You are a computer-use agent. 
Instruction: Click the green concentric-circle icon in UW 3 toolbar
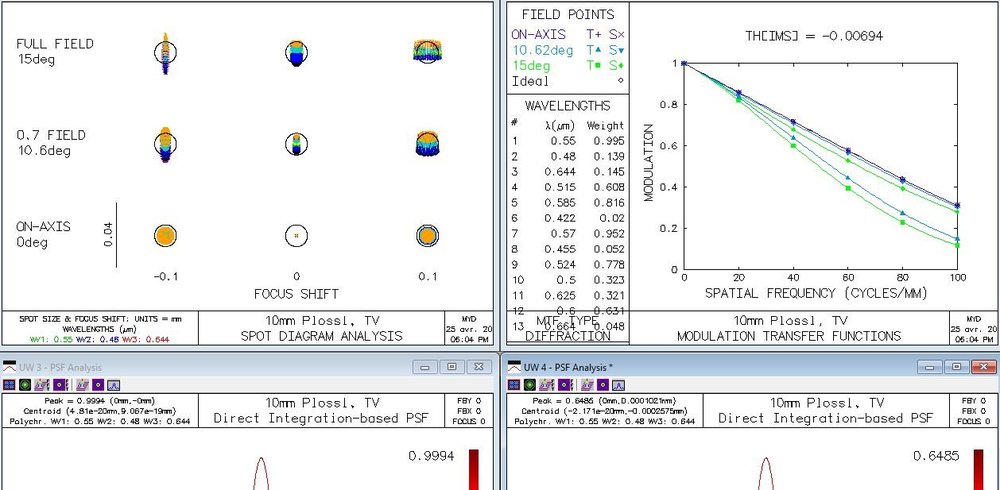point(25,385)
